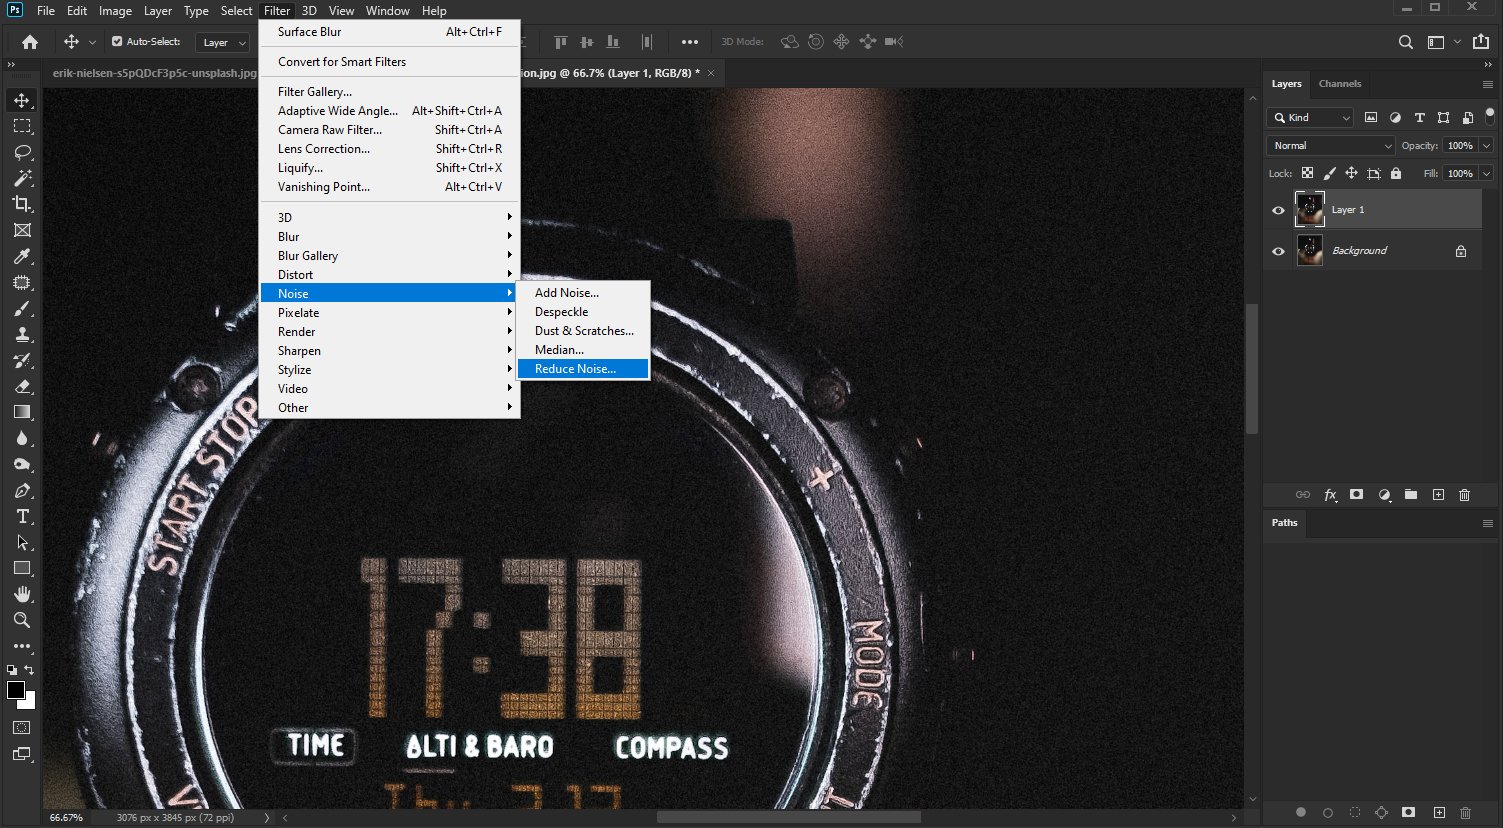1503x828 pixels.
Task: Select the Layer 1 thumbnail
Action: click(x=1309, y=209)
